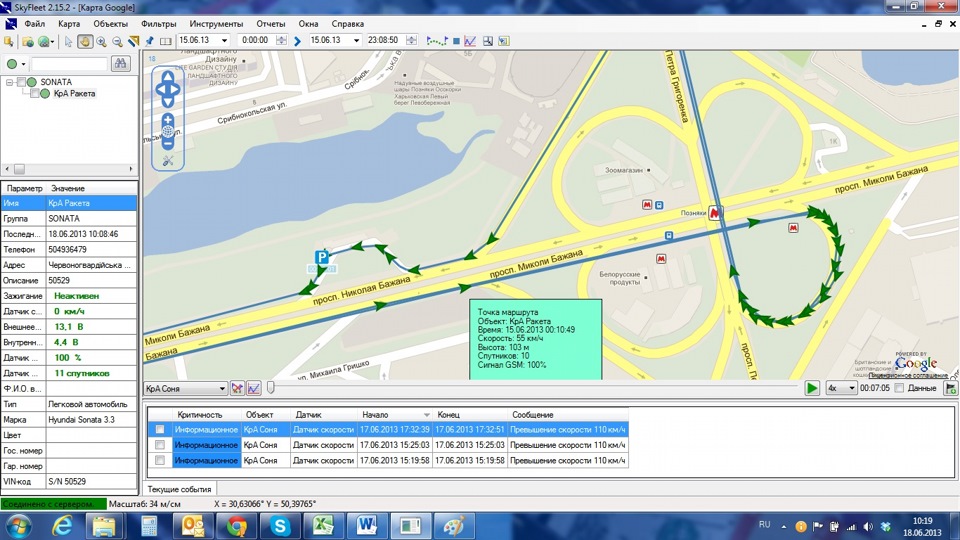
Task: Collapse the SONATA tree node
Action: point(9,82)
